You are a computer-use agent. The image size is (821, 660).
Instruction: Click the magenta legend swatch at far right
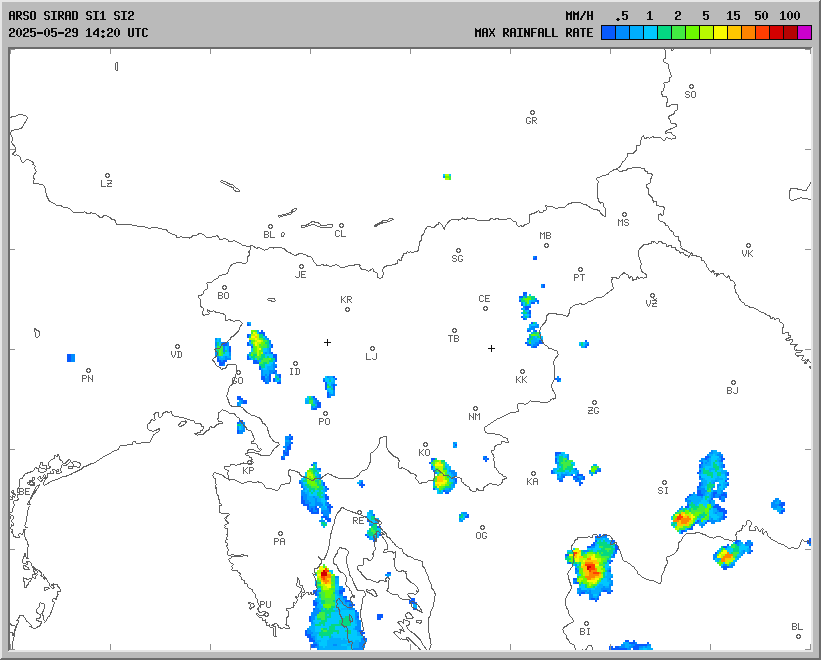click(x=804, y=32)
